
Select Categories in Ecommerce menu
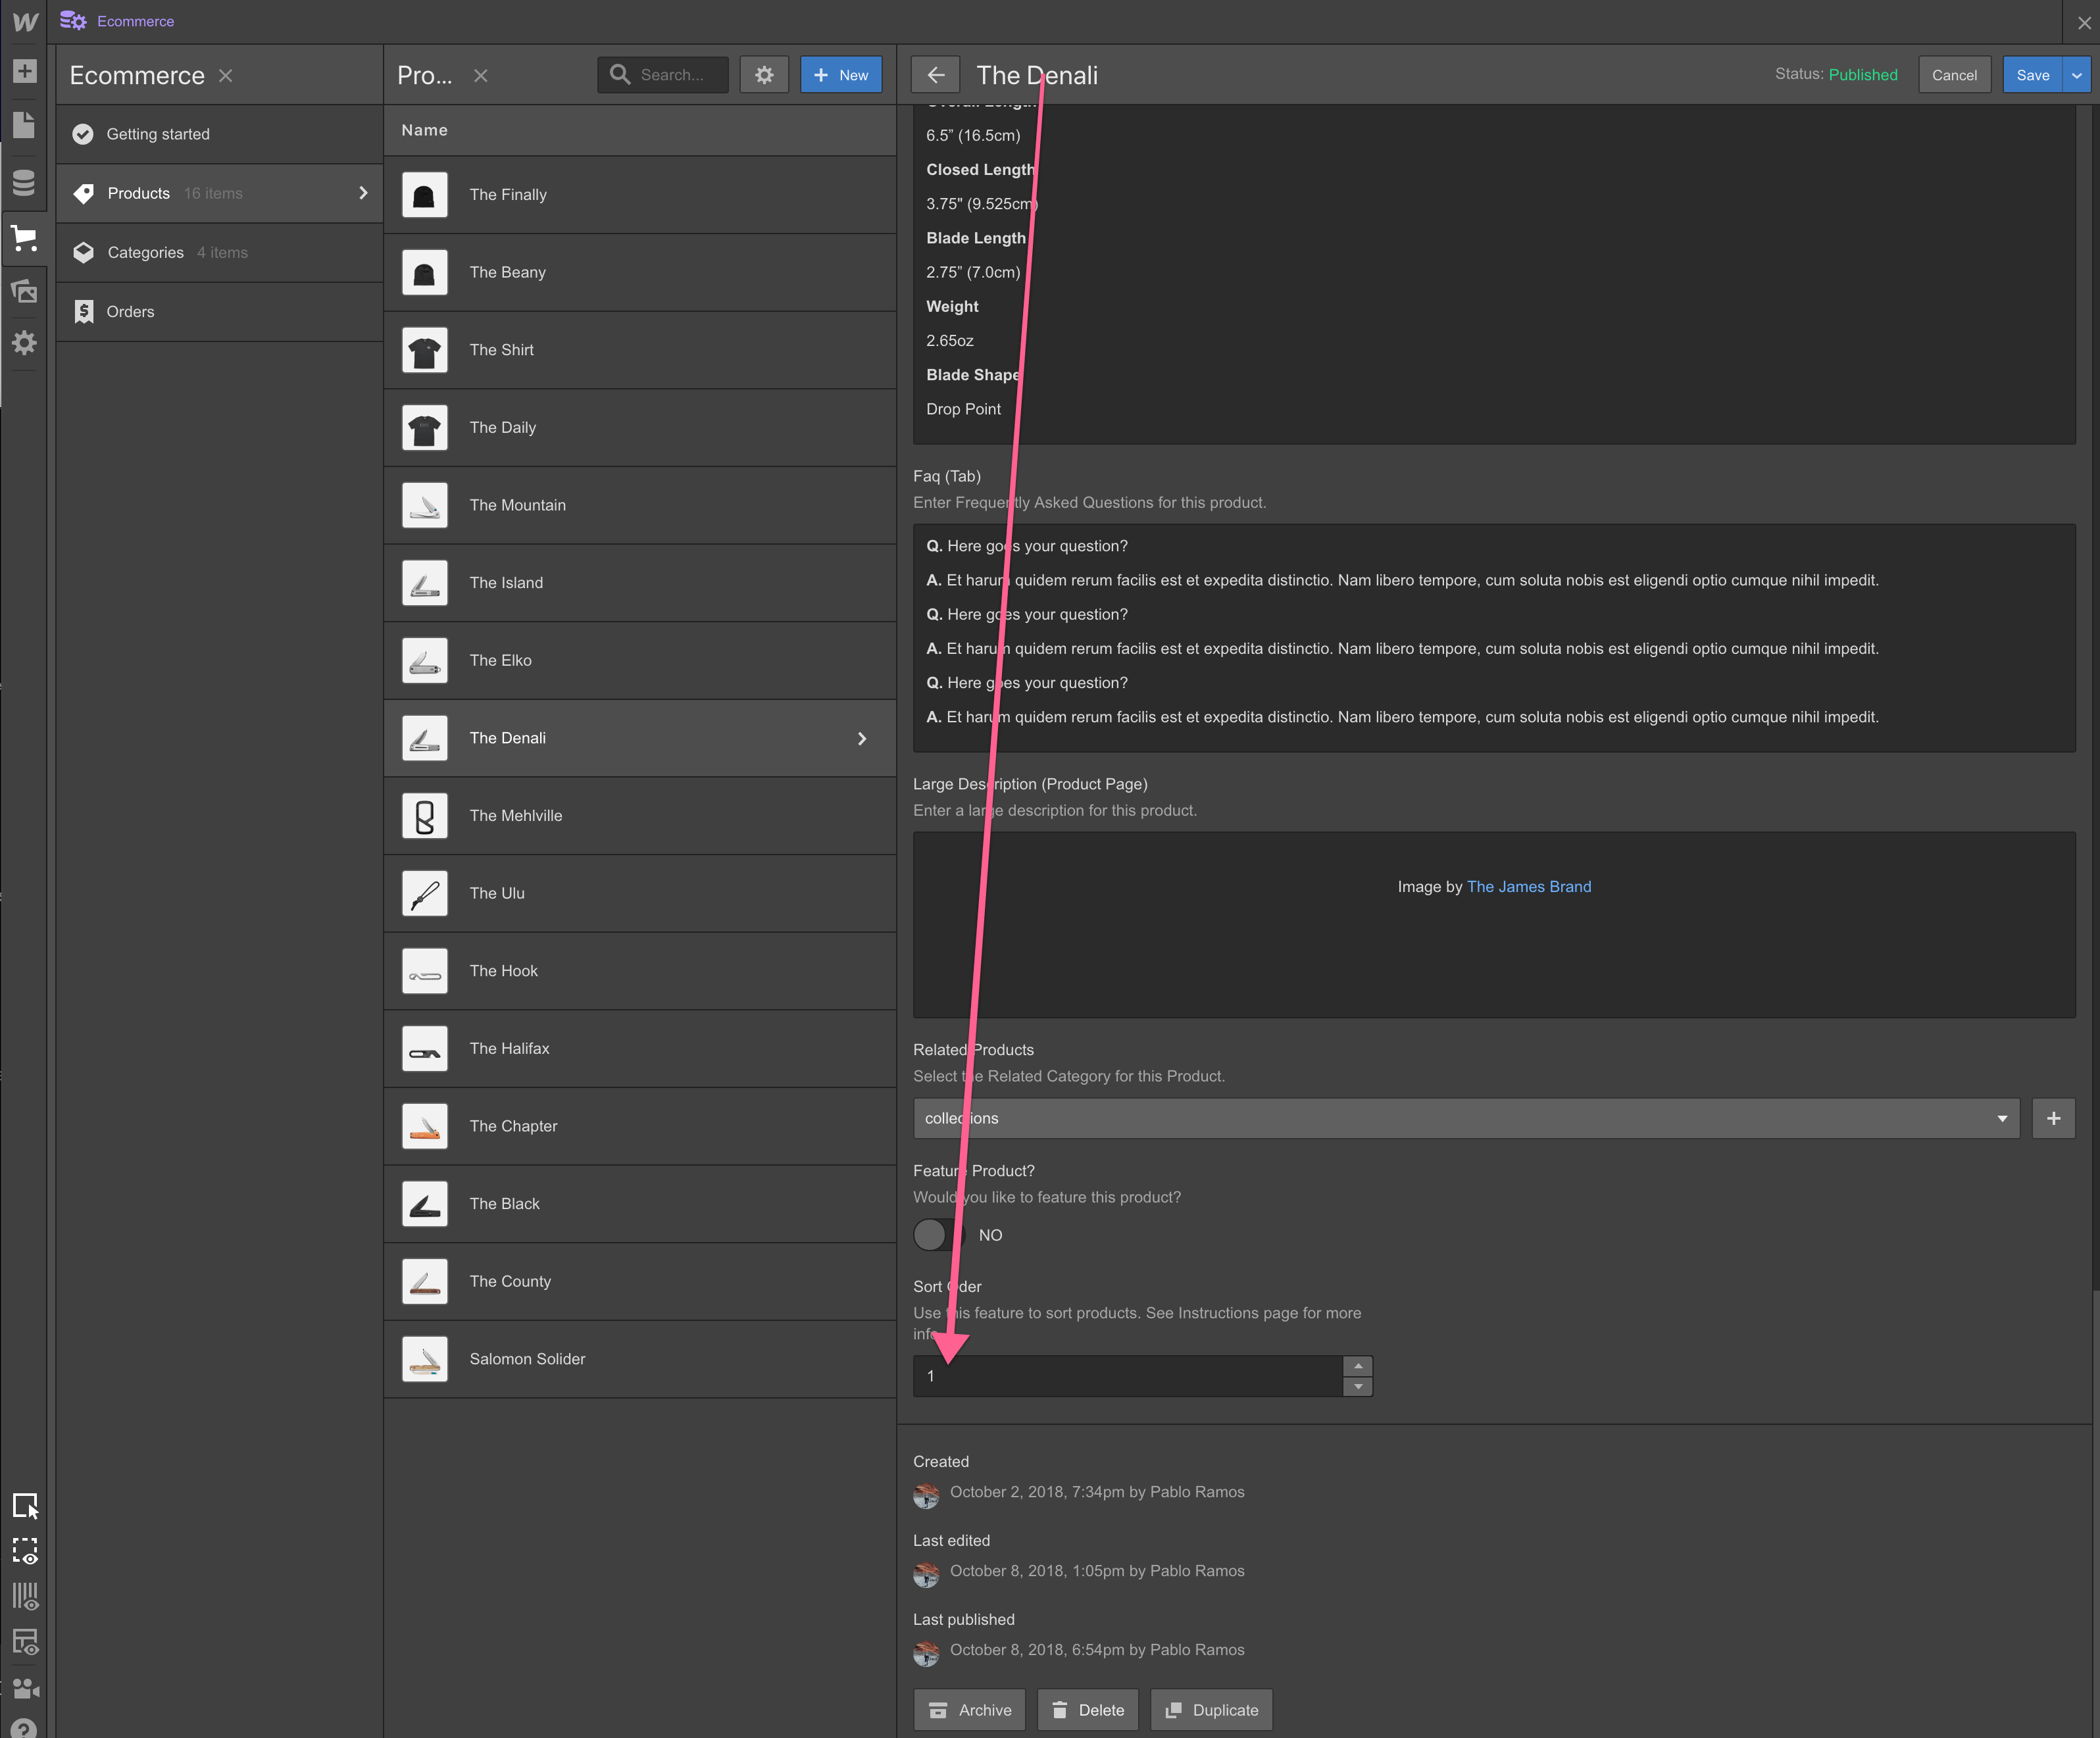pos(146,253)
